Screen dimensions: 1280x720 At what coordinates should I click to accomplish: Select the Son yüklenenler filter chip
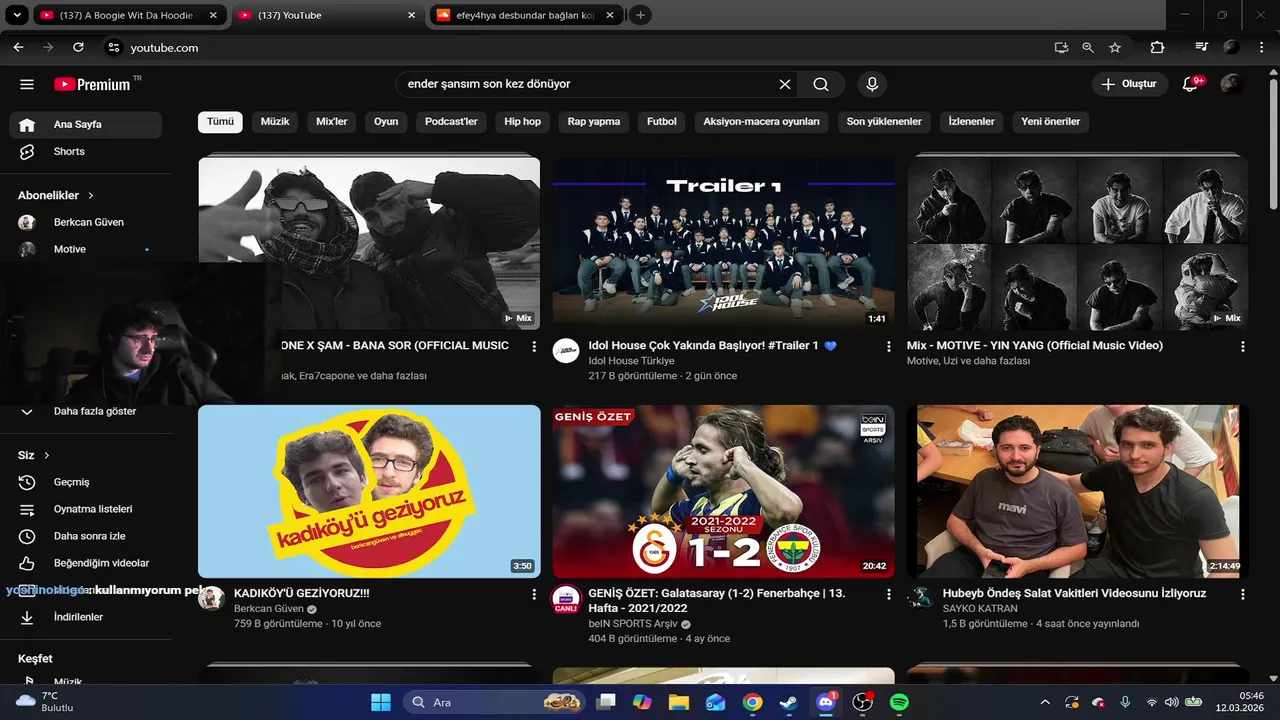click(x=884, y=121)
